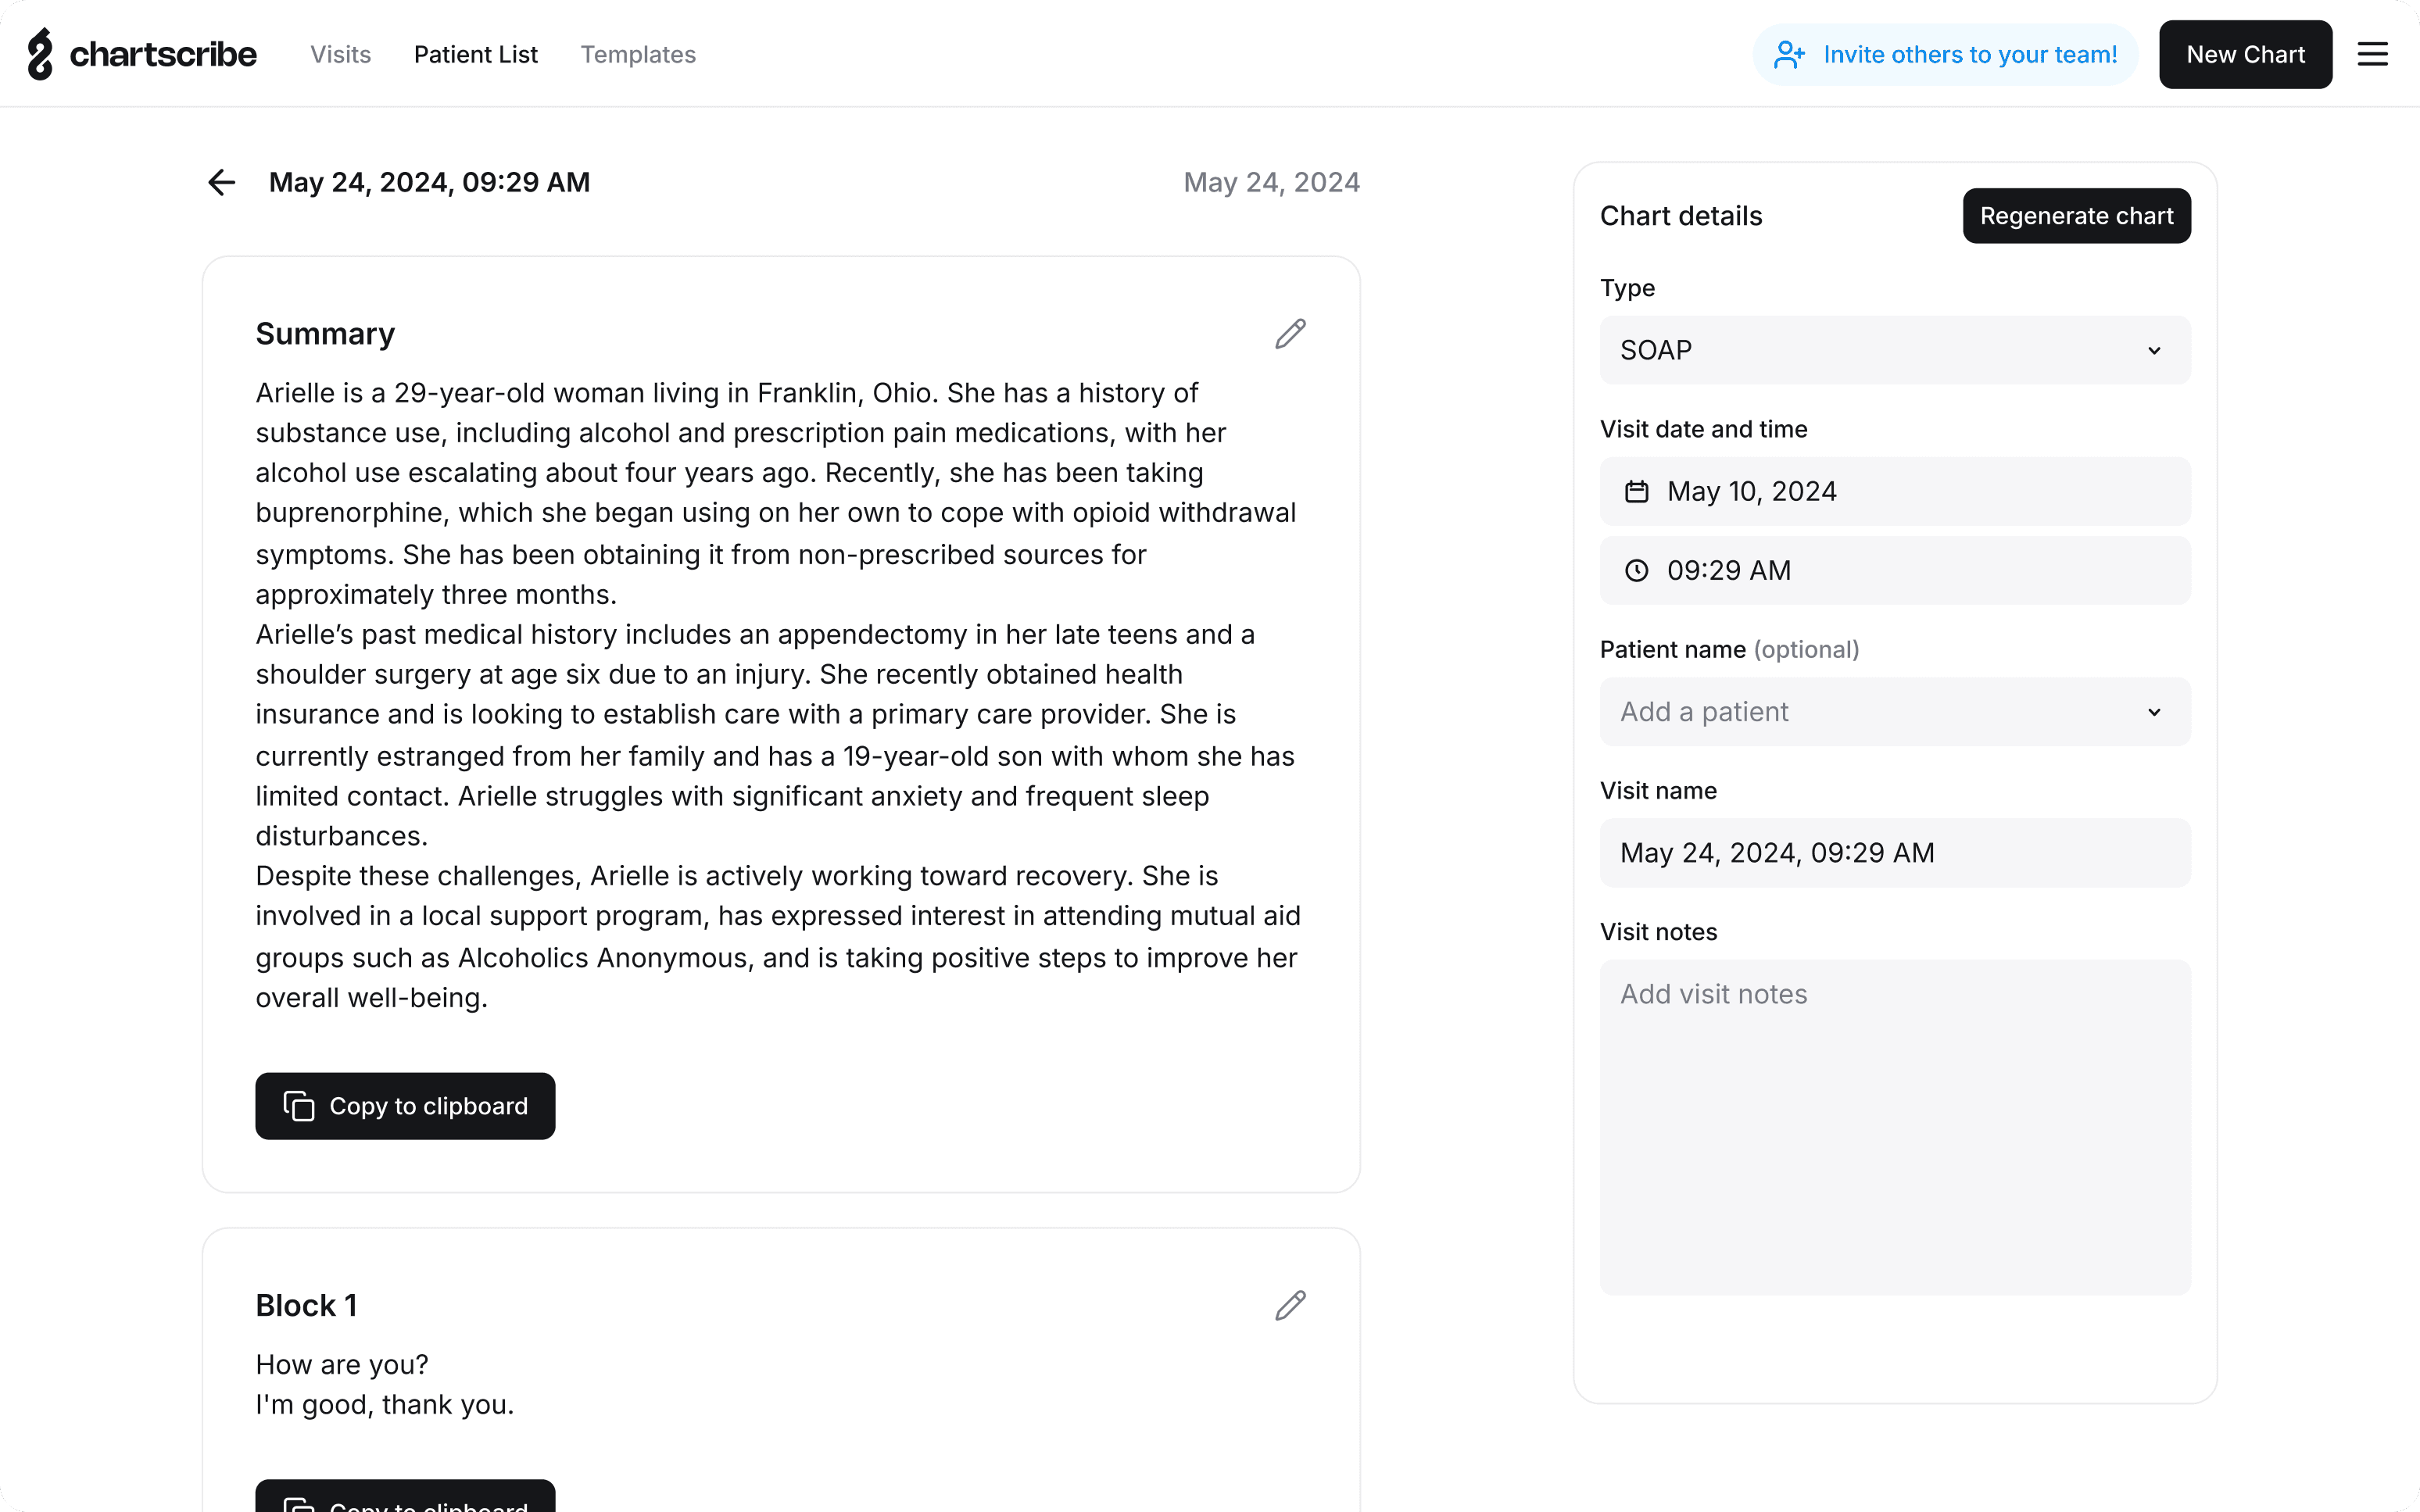This screenshot has width=2420, height=1512.
Task: Edit Block 1 with pencil icon
Action: coord(1290,1305)
